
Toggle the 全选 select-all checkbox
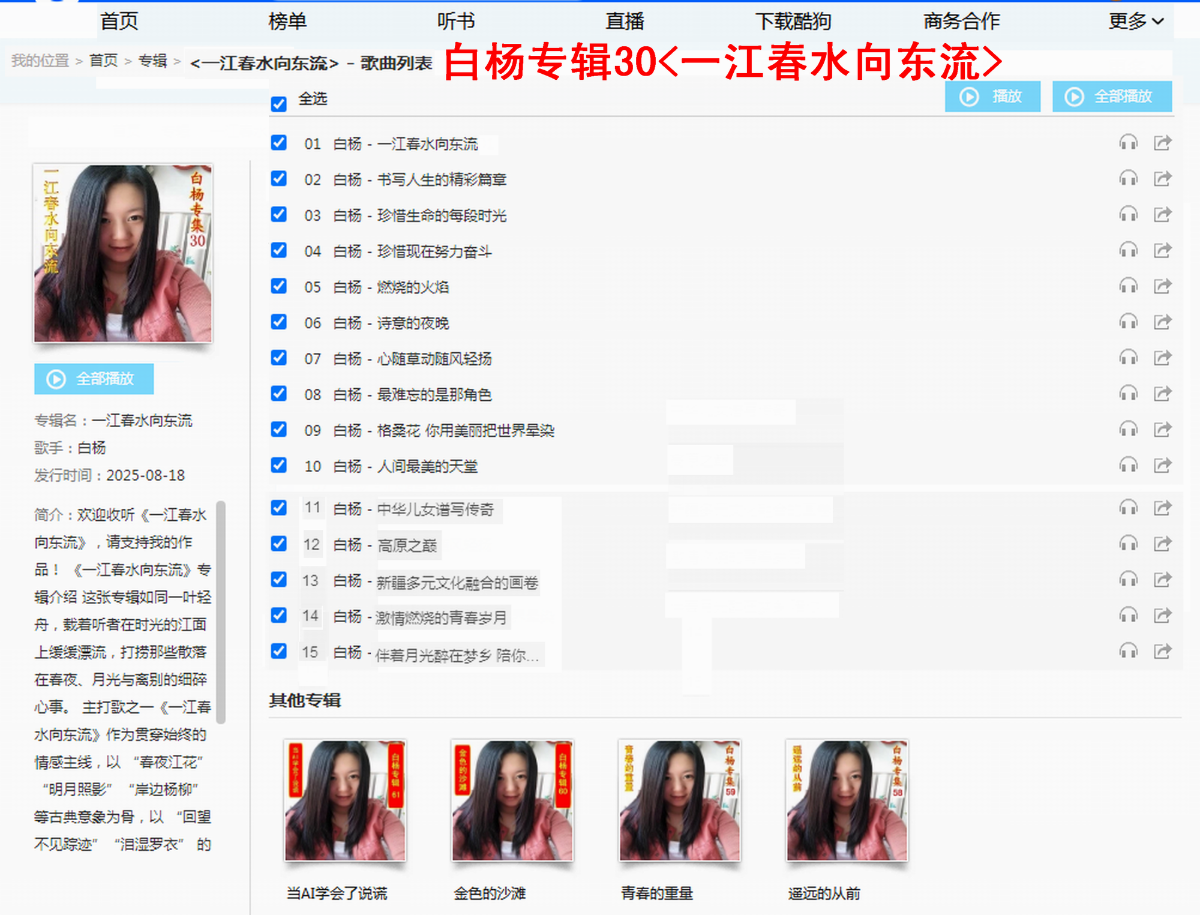click(279, 103)
